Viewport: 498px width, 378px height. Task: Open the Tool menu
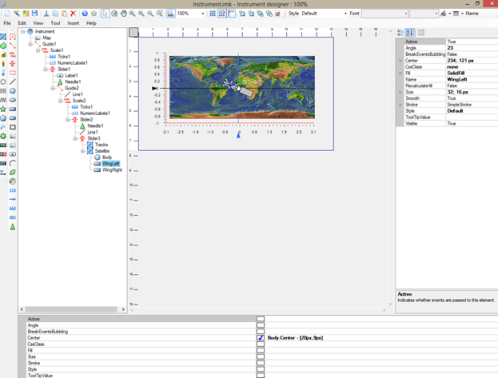click(55, 23)
